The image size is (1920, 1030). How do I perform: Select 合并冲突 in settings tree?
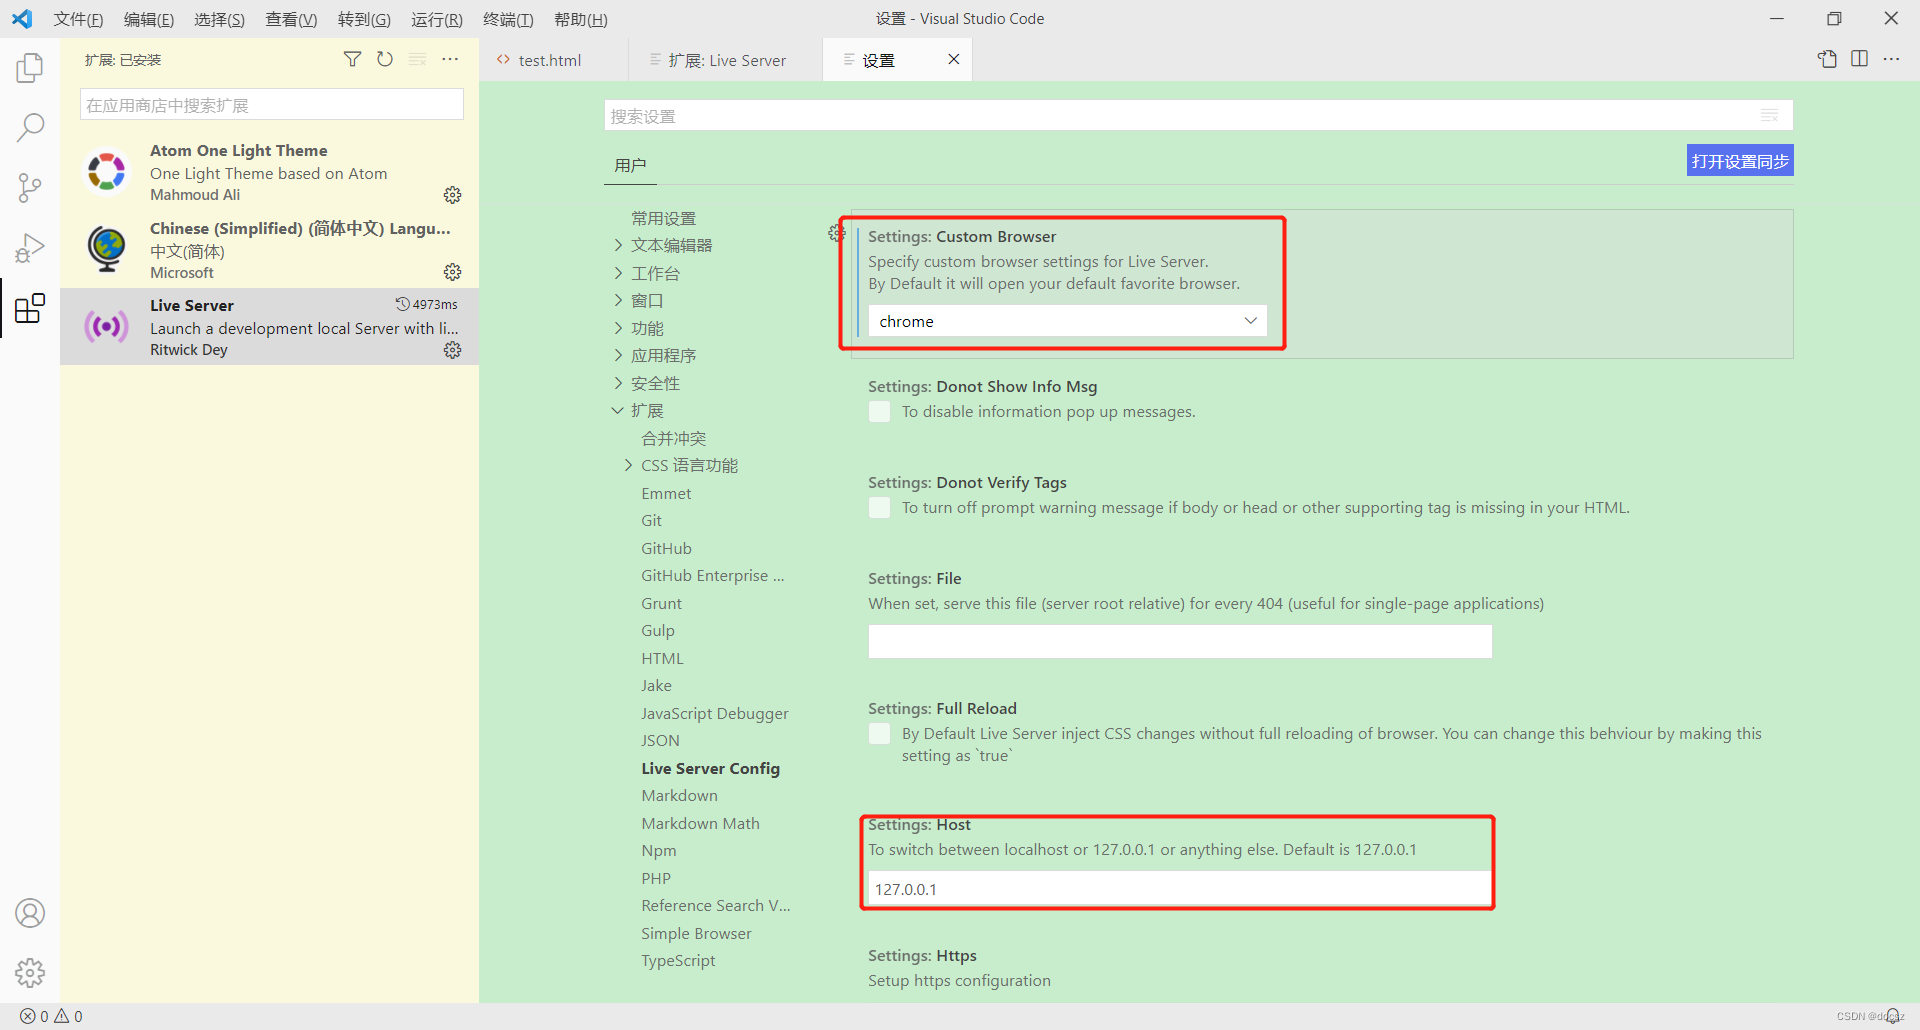click(673, 438)
